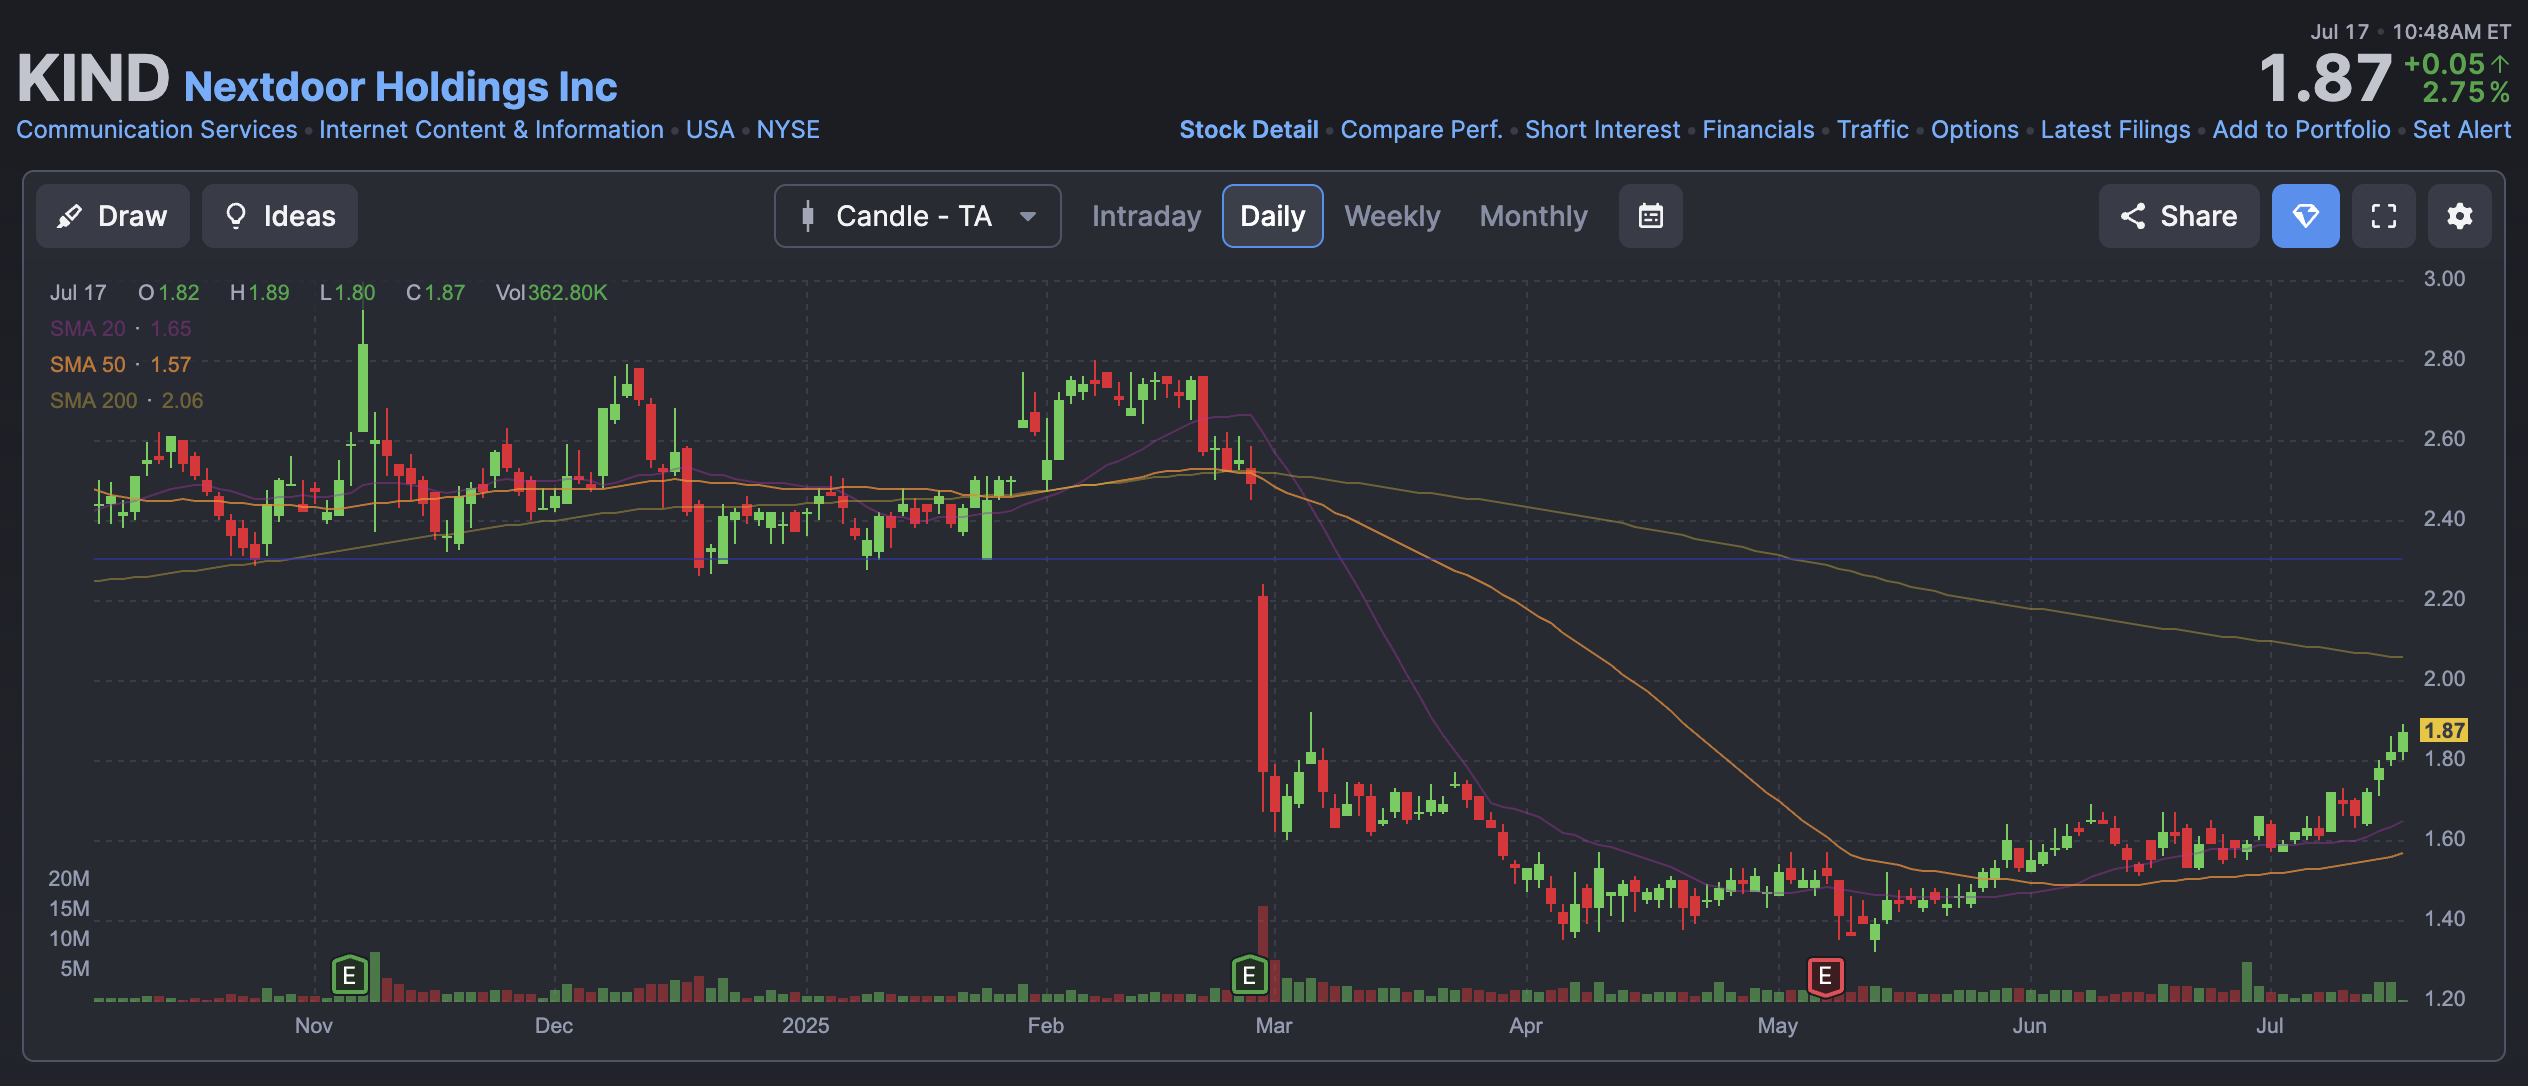2528x1086 pixels.
Task: Click the yellow 1.87 current price tag
Action: coord(2443,731)
